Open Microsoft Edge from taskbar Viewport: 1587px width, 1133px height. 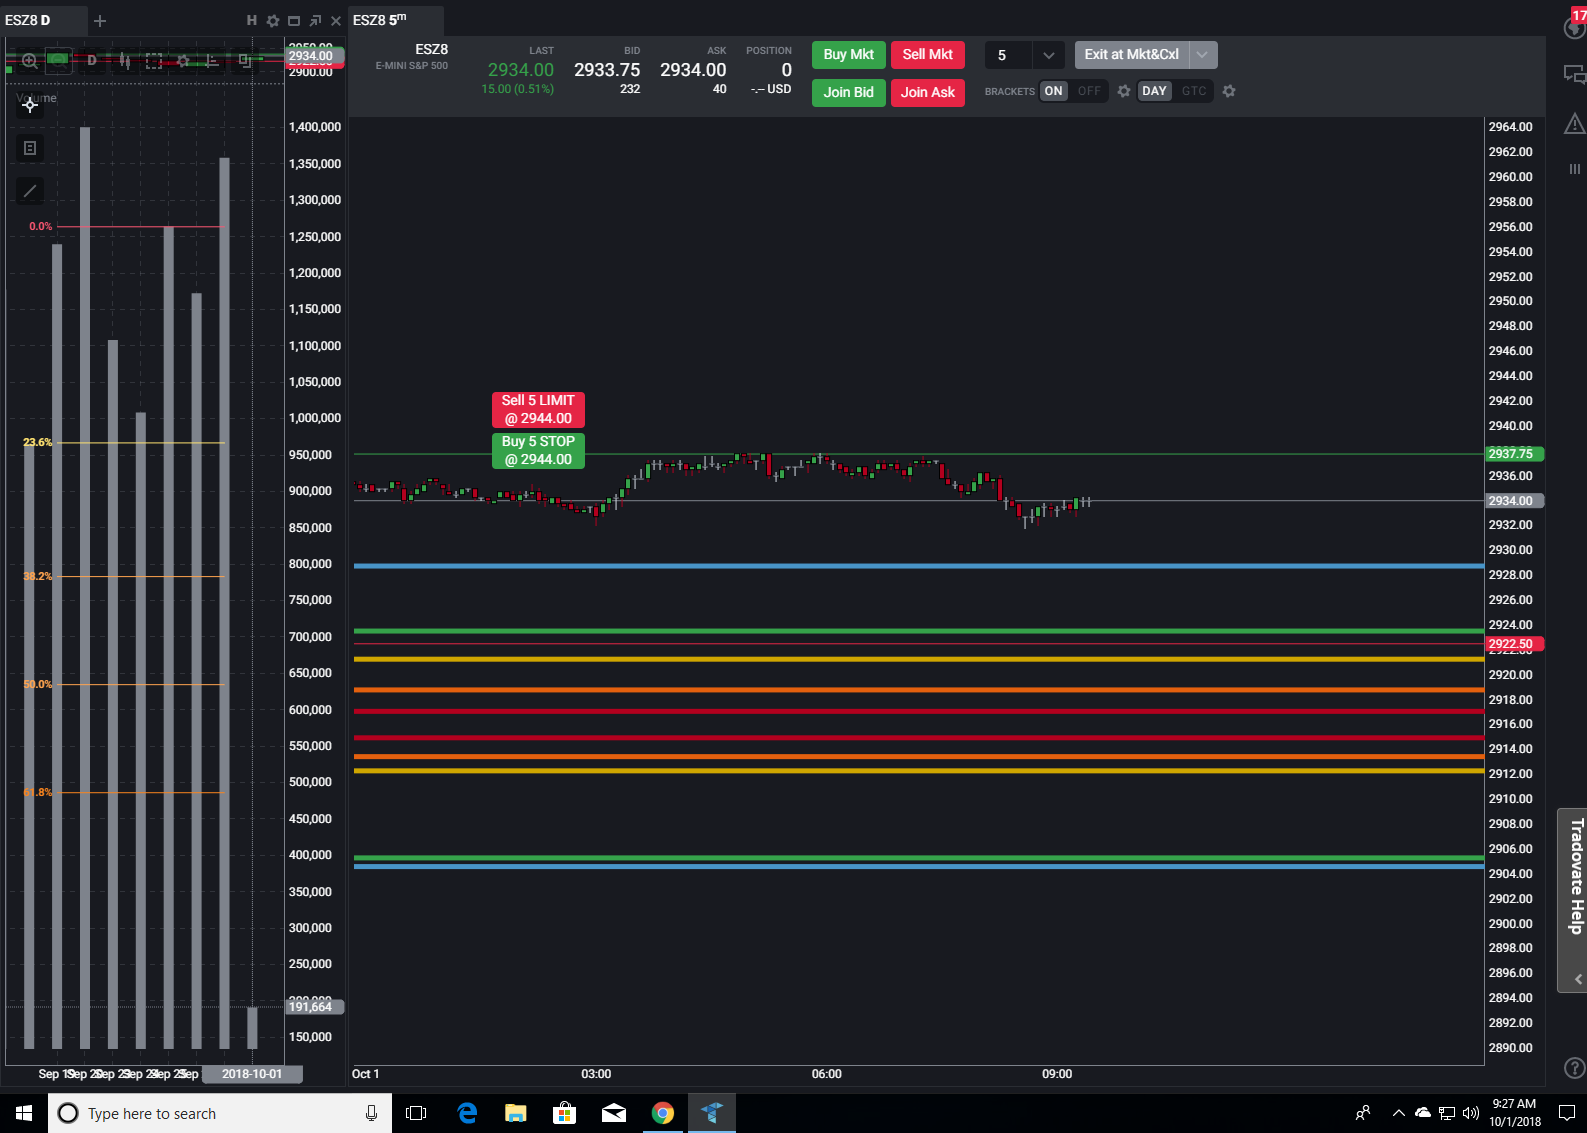point(467,1113)
